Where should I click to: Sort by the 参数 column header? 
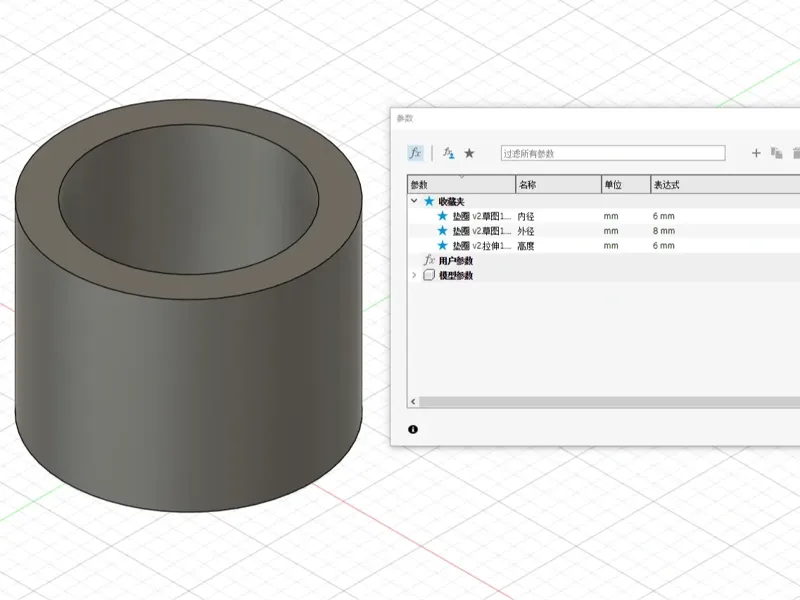(461, 185)
